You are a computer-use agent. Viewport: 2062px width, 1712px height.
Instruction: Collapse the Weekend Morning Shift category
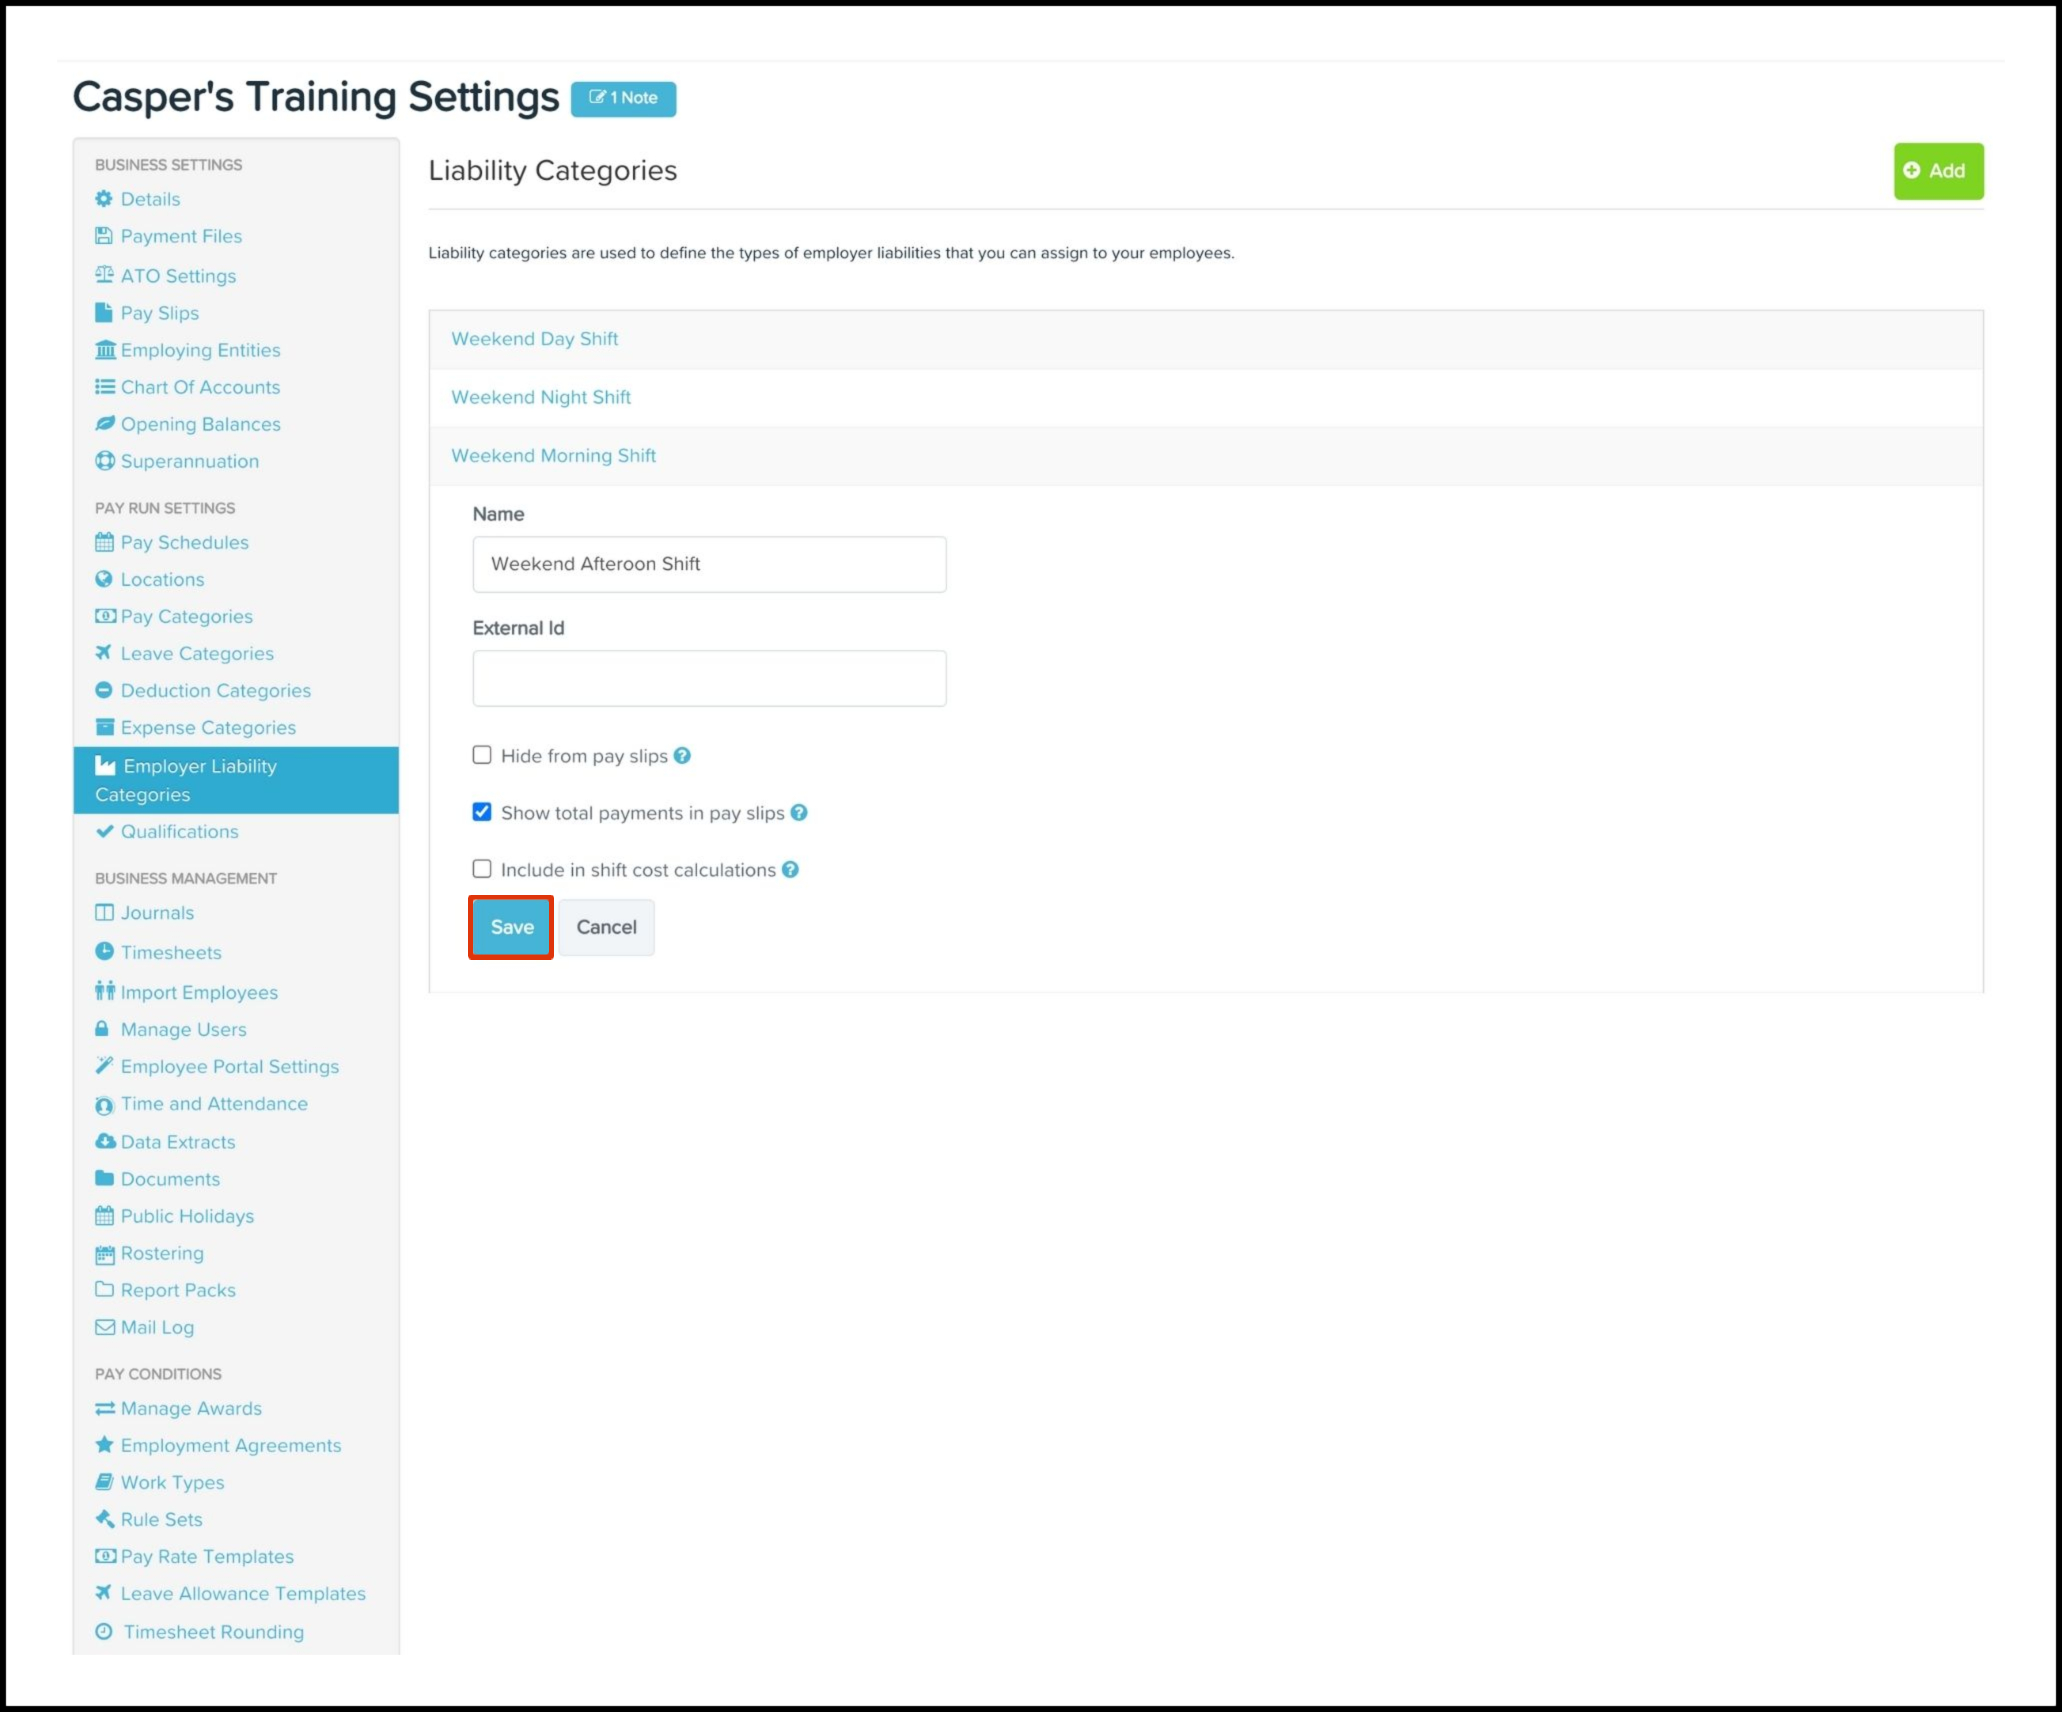pyautogui.click(x=553, y=456)
